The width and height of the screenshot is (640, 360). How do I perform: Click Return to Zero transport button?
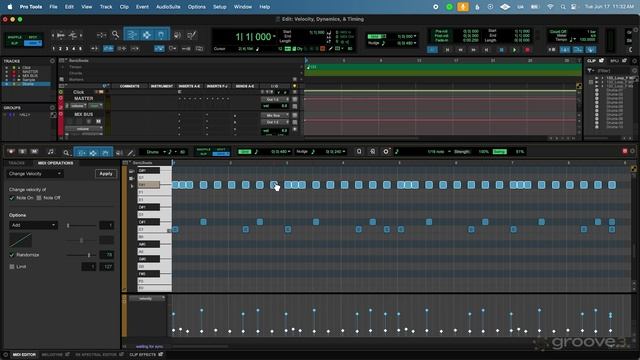coord(447,50)
